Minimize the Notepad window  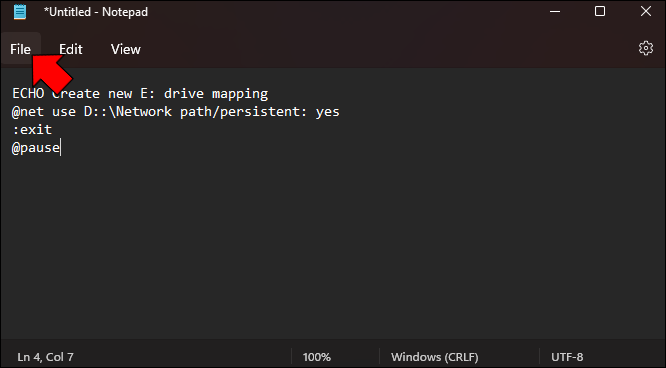[x=555, y=11]
